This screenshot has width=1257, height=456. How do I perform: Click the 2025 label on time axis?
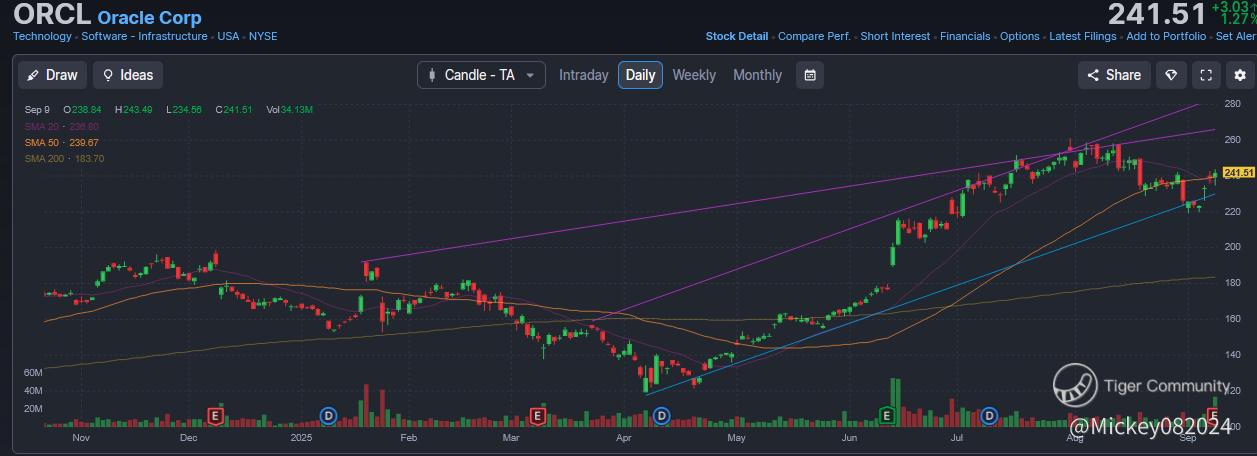(x=301, y=438)
